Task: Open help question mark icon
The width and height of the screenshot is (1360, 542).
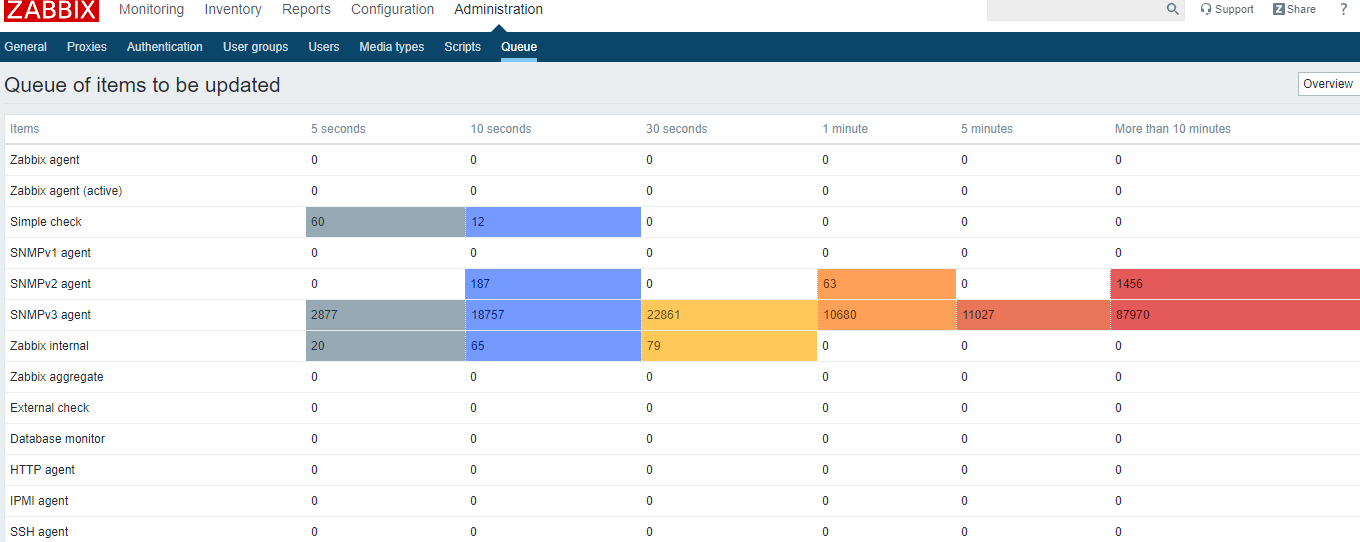Action: (1343, 9)
